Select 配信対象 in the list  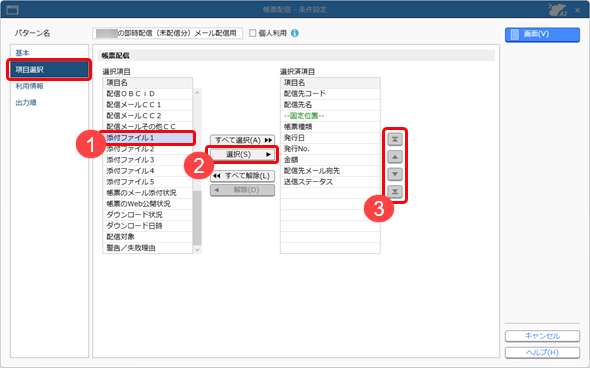(148, 237)
